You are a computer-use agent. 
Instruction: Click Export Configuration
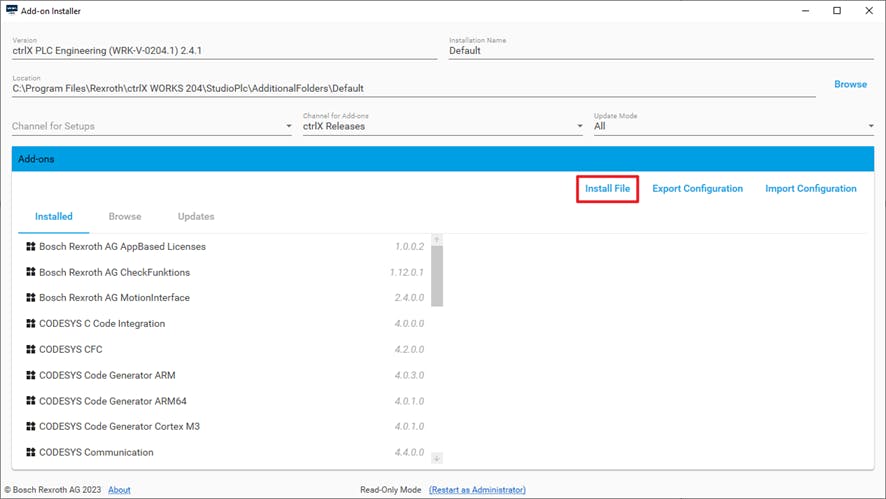tap(697, 188)
